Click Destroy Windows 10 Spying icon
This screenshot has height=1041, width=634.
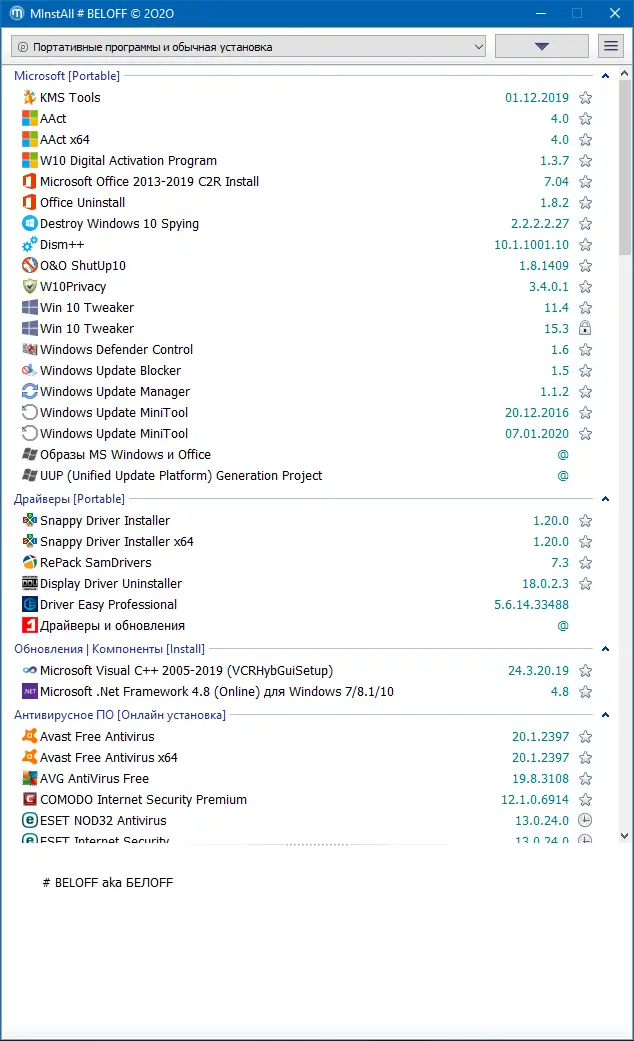[x=30, y=224]
